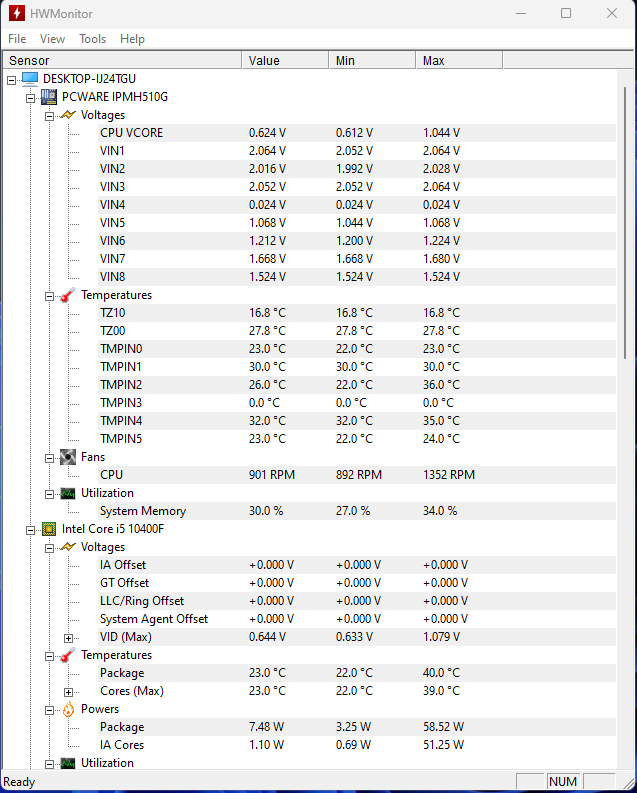Collapse the DESKTOP-IJ24TGU root node

[x=12, y=80]
